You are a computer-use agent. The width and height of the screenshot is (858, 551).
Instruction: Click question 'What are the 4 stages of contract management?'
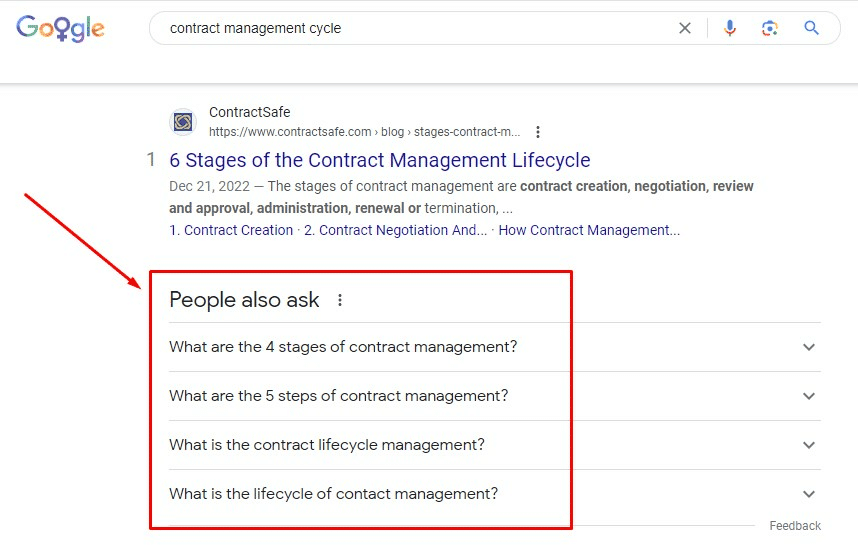[343, 347]
